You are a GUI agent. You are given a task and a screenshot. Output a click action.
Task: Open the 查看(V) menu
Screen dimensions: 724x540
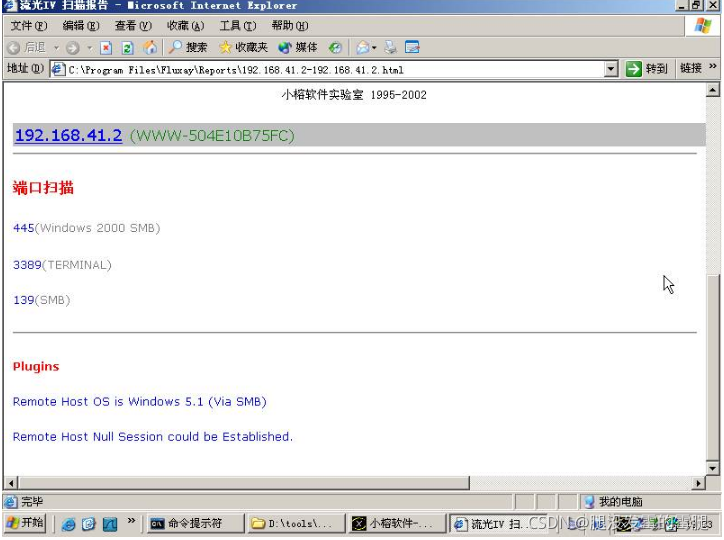coord(133,26)
